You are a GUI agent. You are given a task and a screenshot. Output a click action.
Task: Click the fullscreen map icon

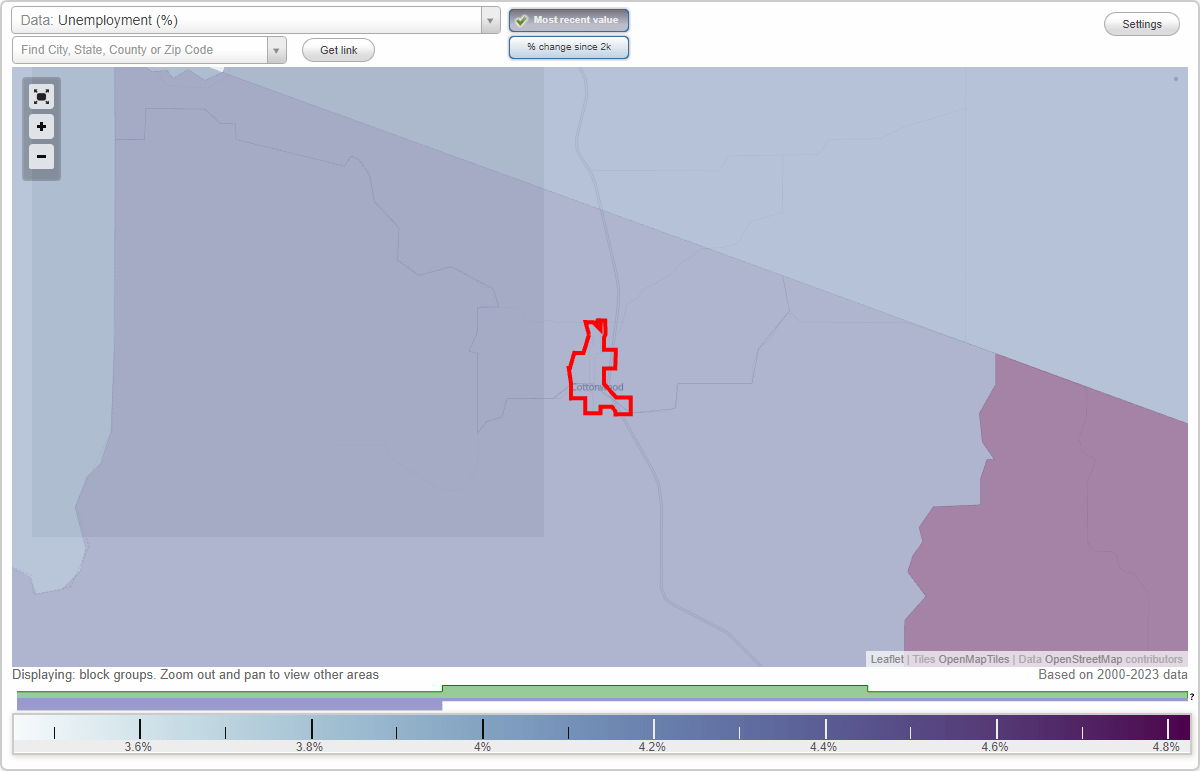(x=41, y=97)
